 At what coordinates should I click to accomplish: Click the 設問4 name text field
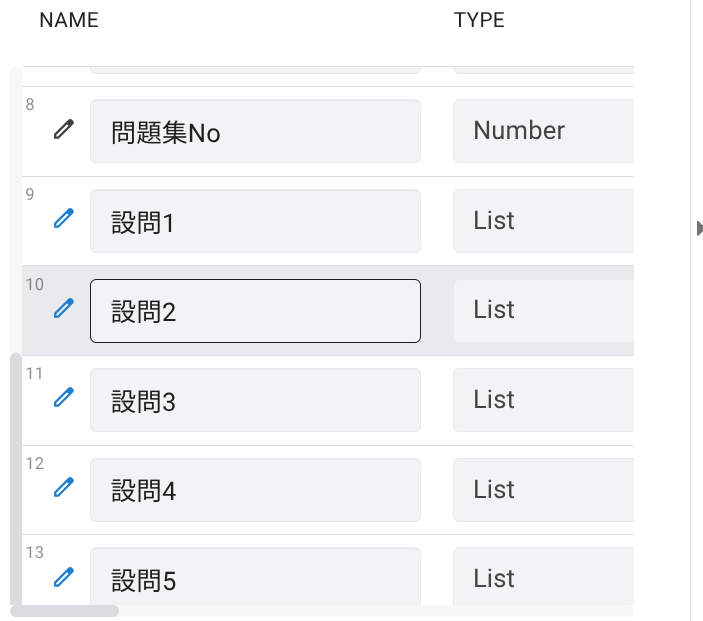coord(255,490)
